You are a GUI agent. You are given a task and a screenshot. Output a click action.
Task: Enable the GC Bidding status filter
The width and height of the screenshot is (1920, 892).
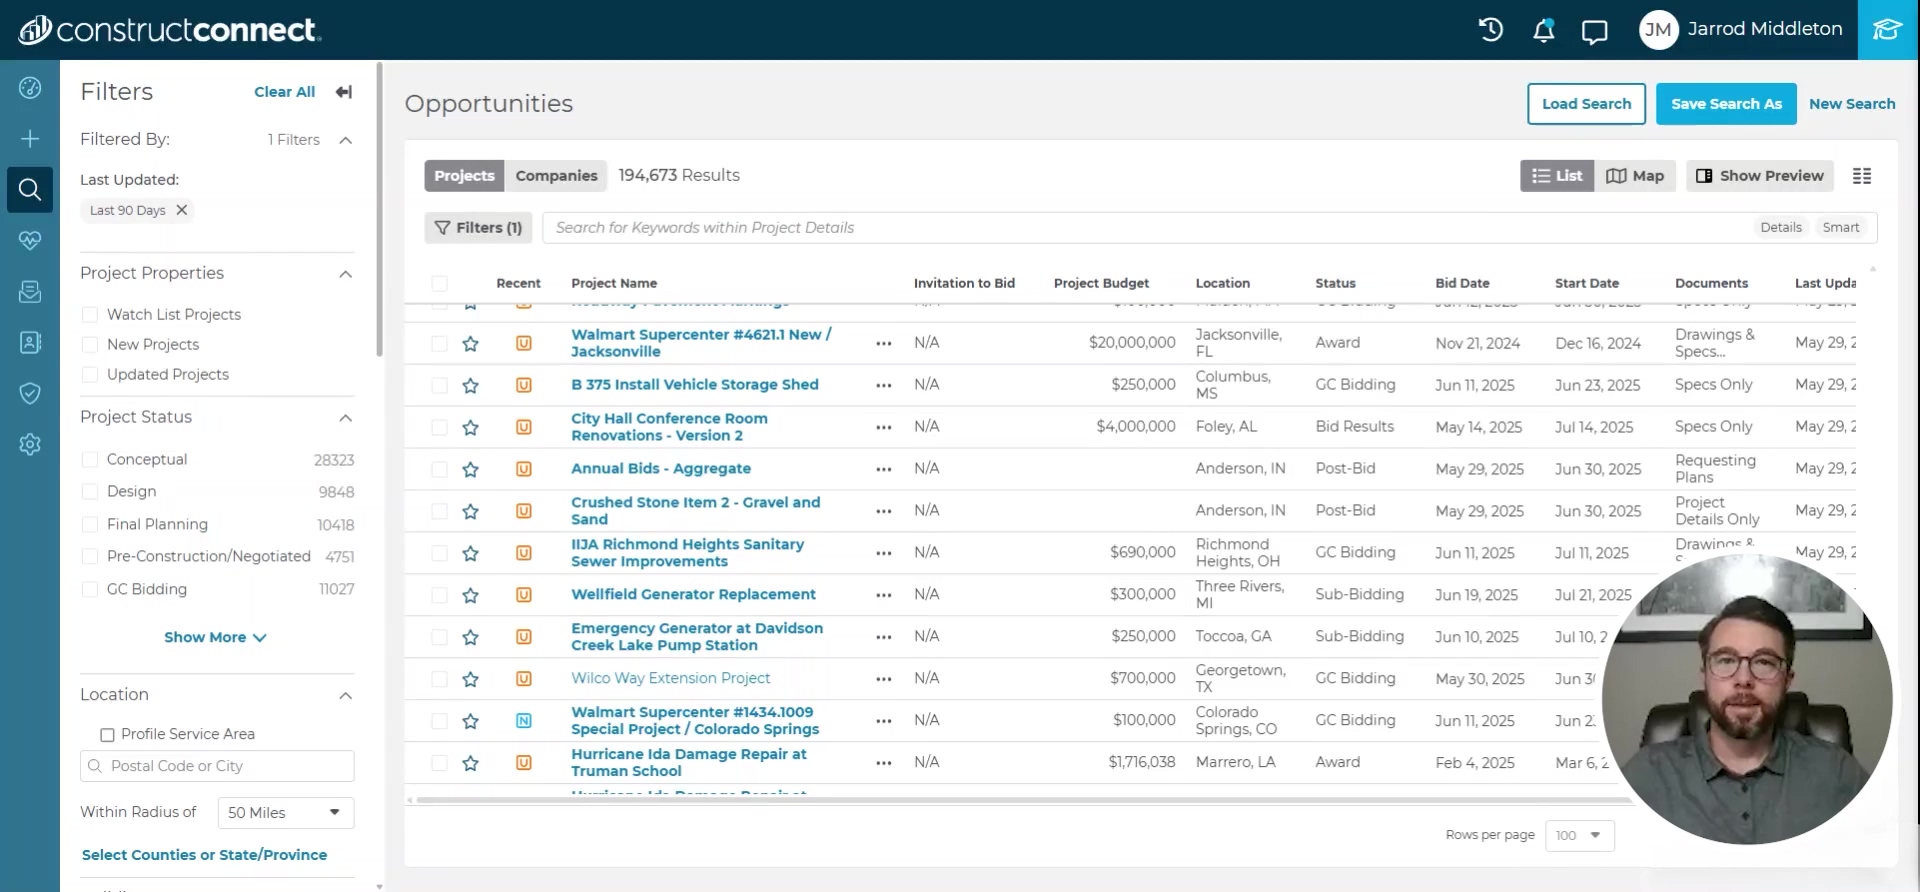pos(90,590)
